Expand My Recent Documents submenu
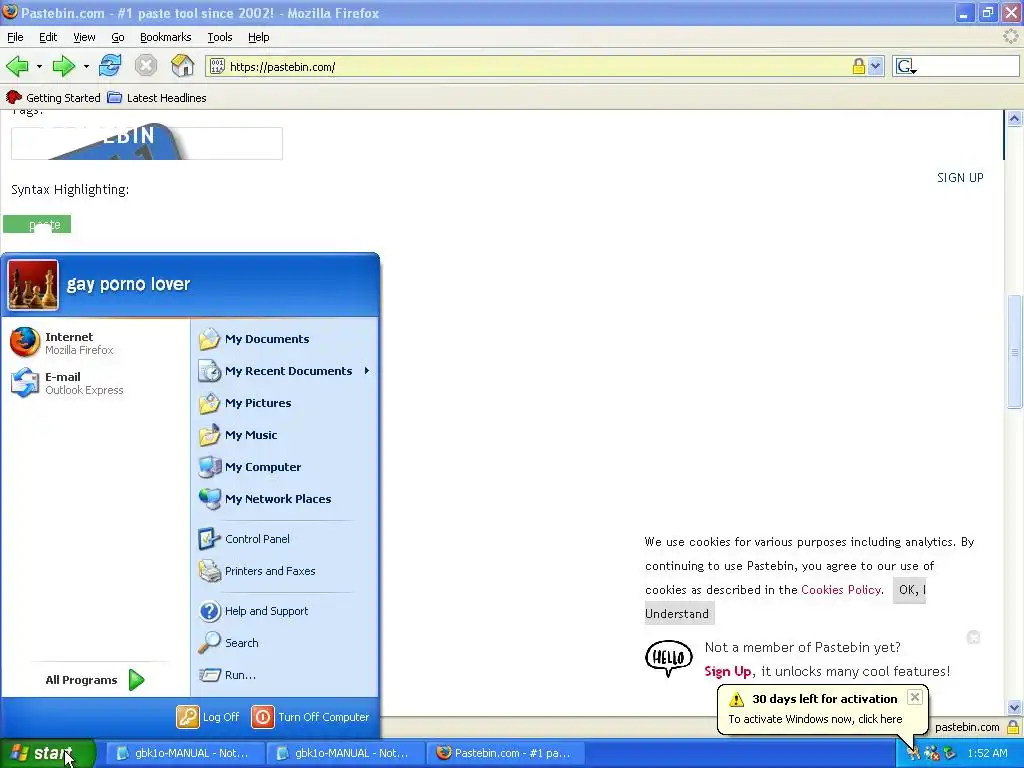The image size is (1024, 768). coord(286,371)
